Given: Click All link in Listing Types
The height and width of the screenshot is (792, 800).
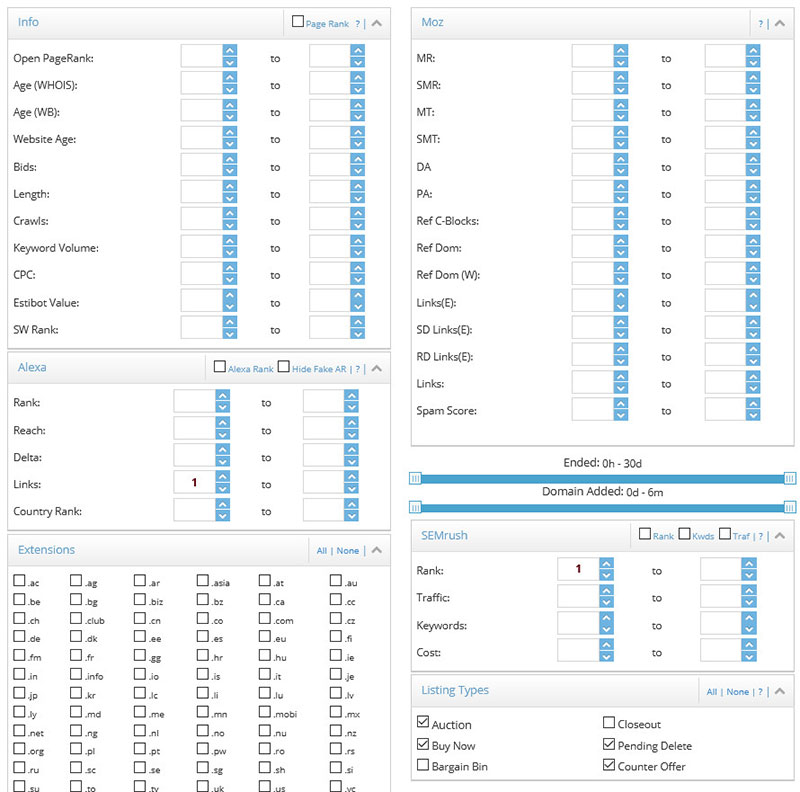Looking at the screenshot, I should (x=712, y=692).
